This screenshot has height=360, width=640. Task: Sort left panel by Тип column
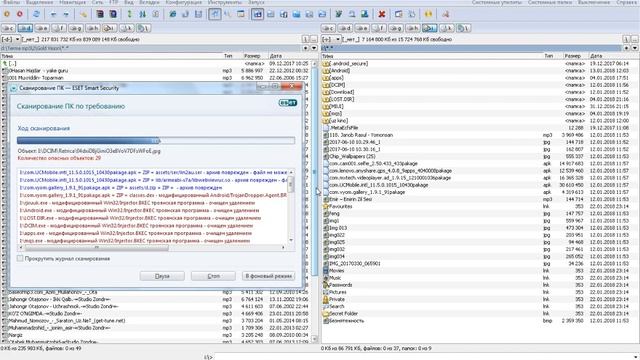click(228, 56)
